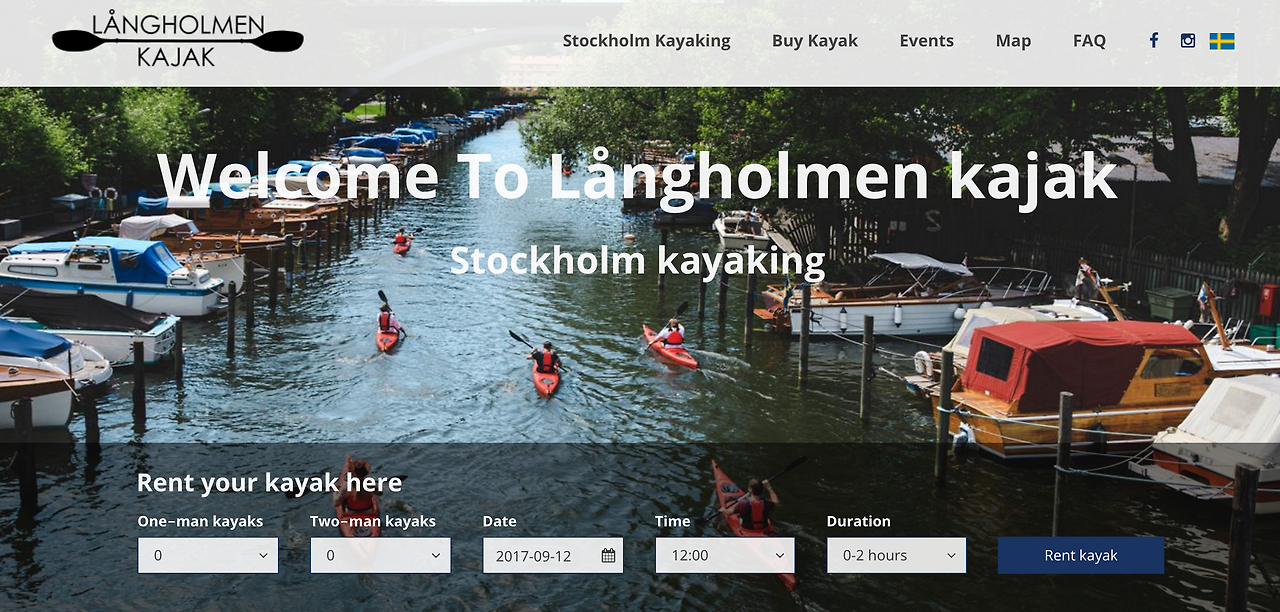Click the Stockholm kayaking subtitle text
The width and height of the screenshot is (1280, 612).
point(637,261)
